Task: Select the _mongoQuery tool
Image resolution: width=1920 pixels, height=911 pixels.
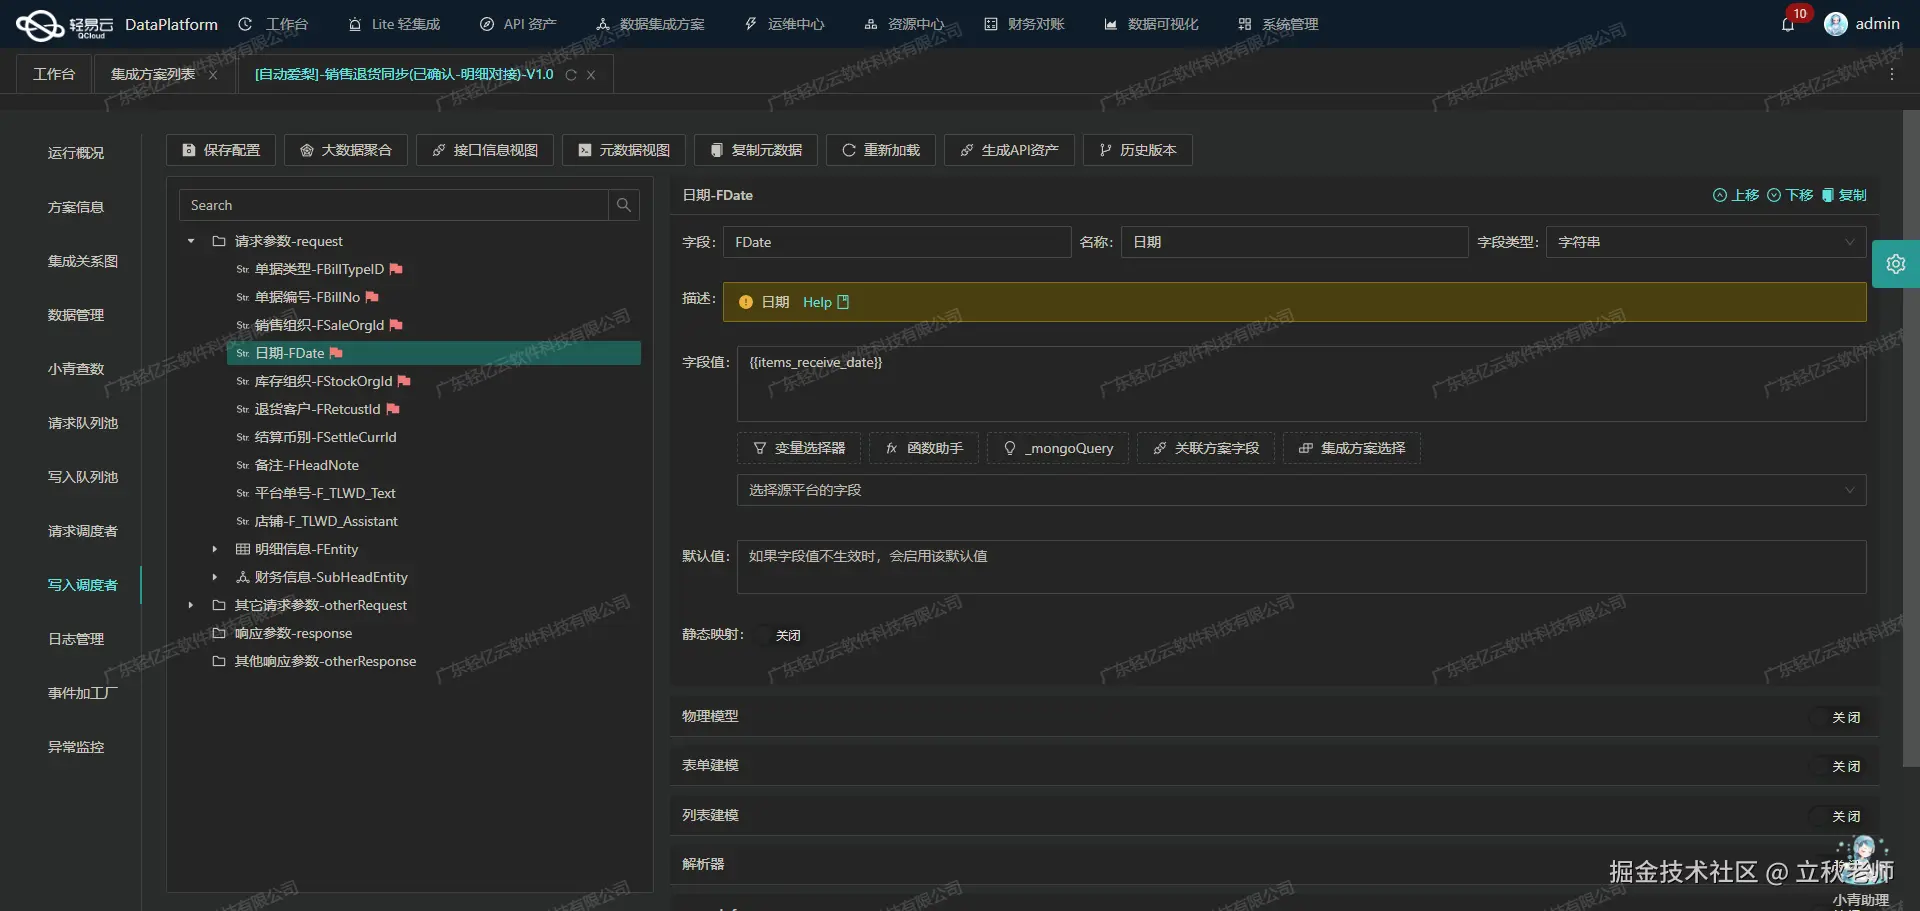Action: (x=1057, y=448)
